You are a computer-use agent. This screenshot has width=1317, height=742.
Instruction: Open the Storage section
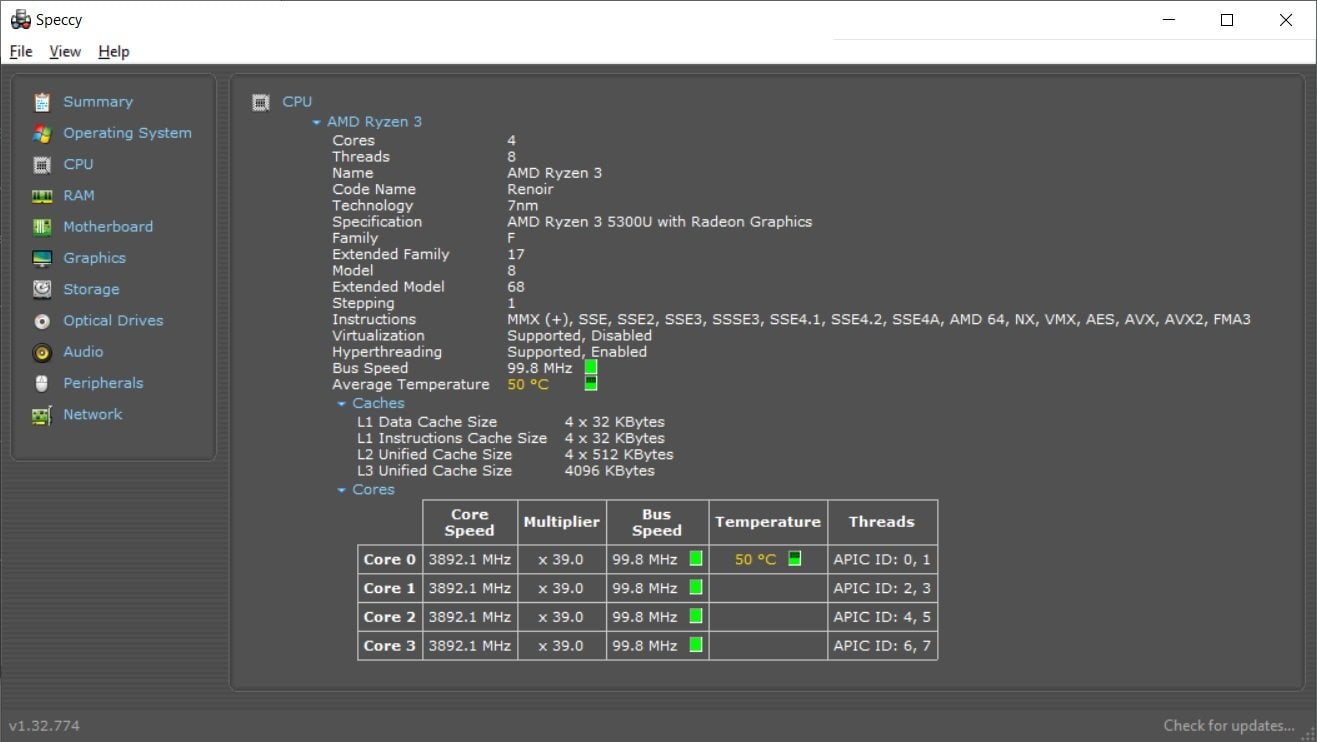[x=91, y=289]
